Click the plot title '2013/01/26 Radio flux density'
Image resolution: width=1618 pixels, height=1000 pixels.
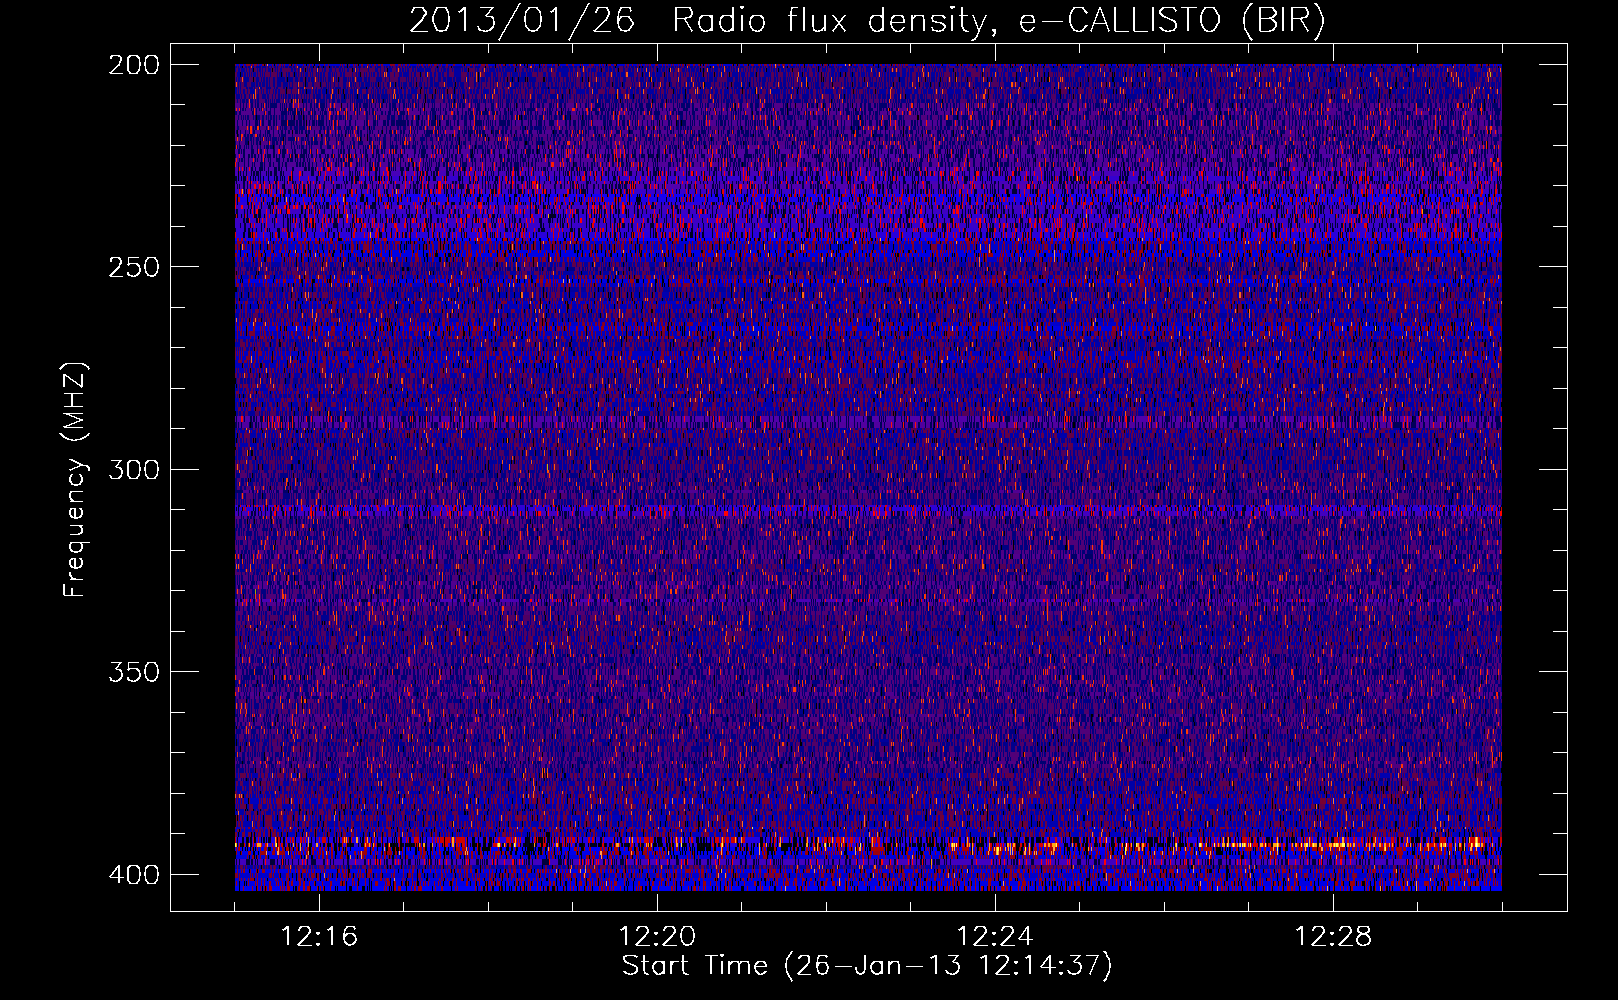[x=867, y=21]
